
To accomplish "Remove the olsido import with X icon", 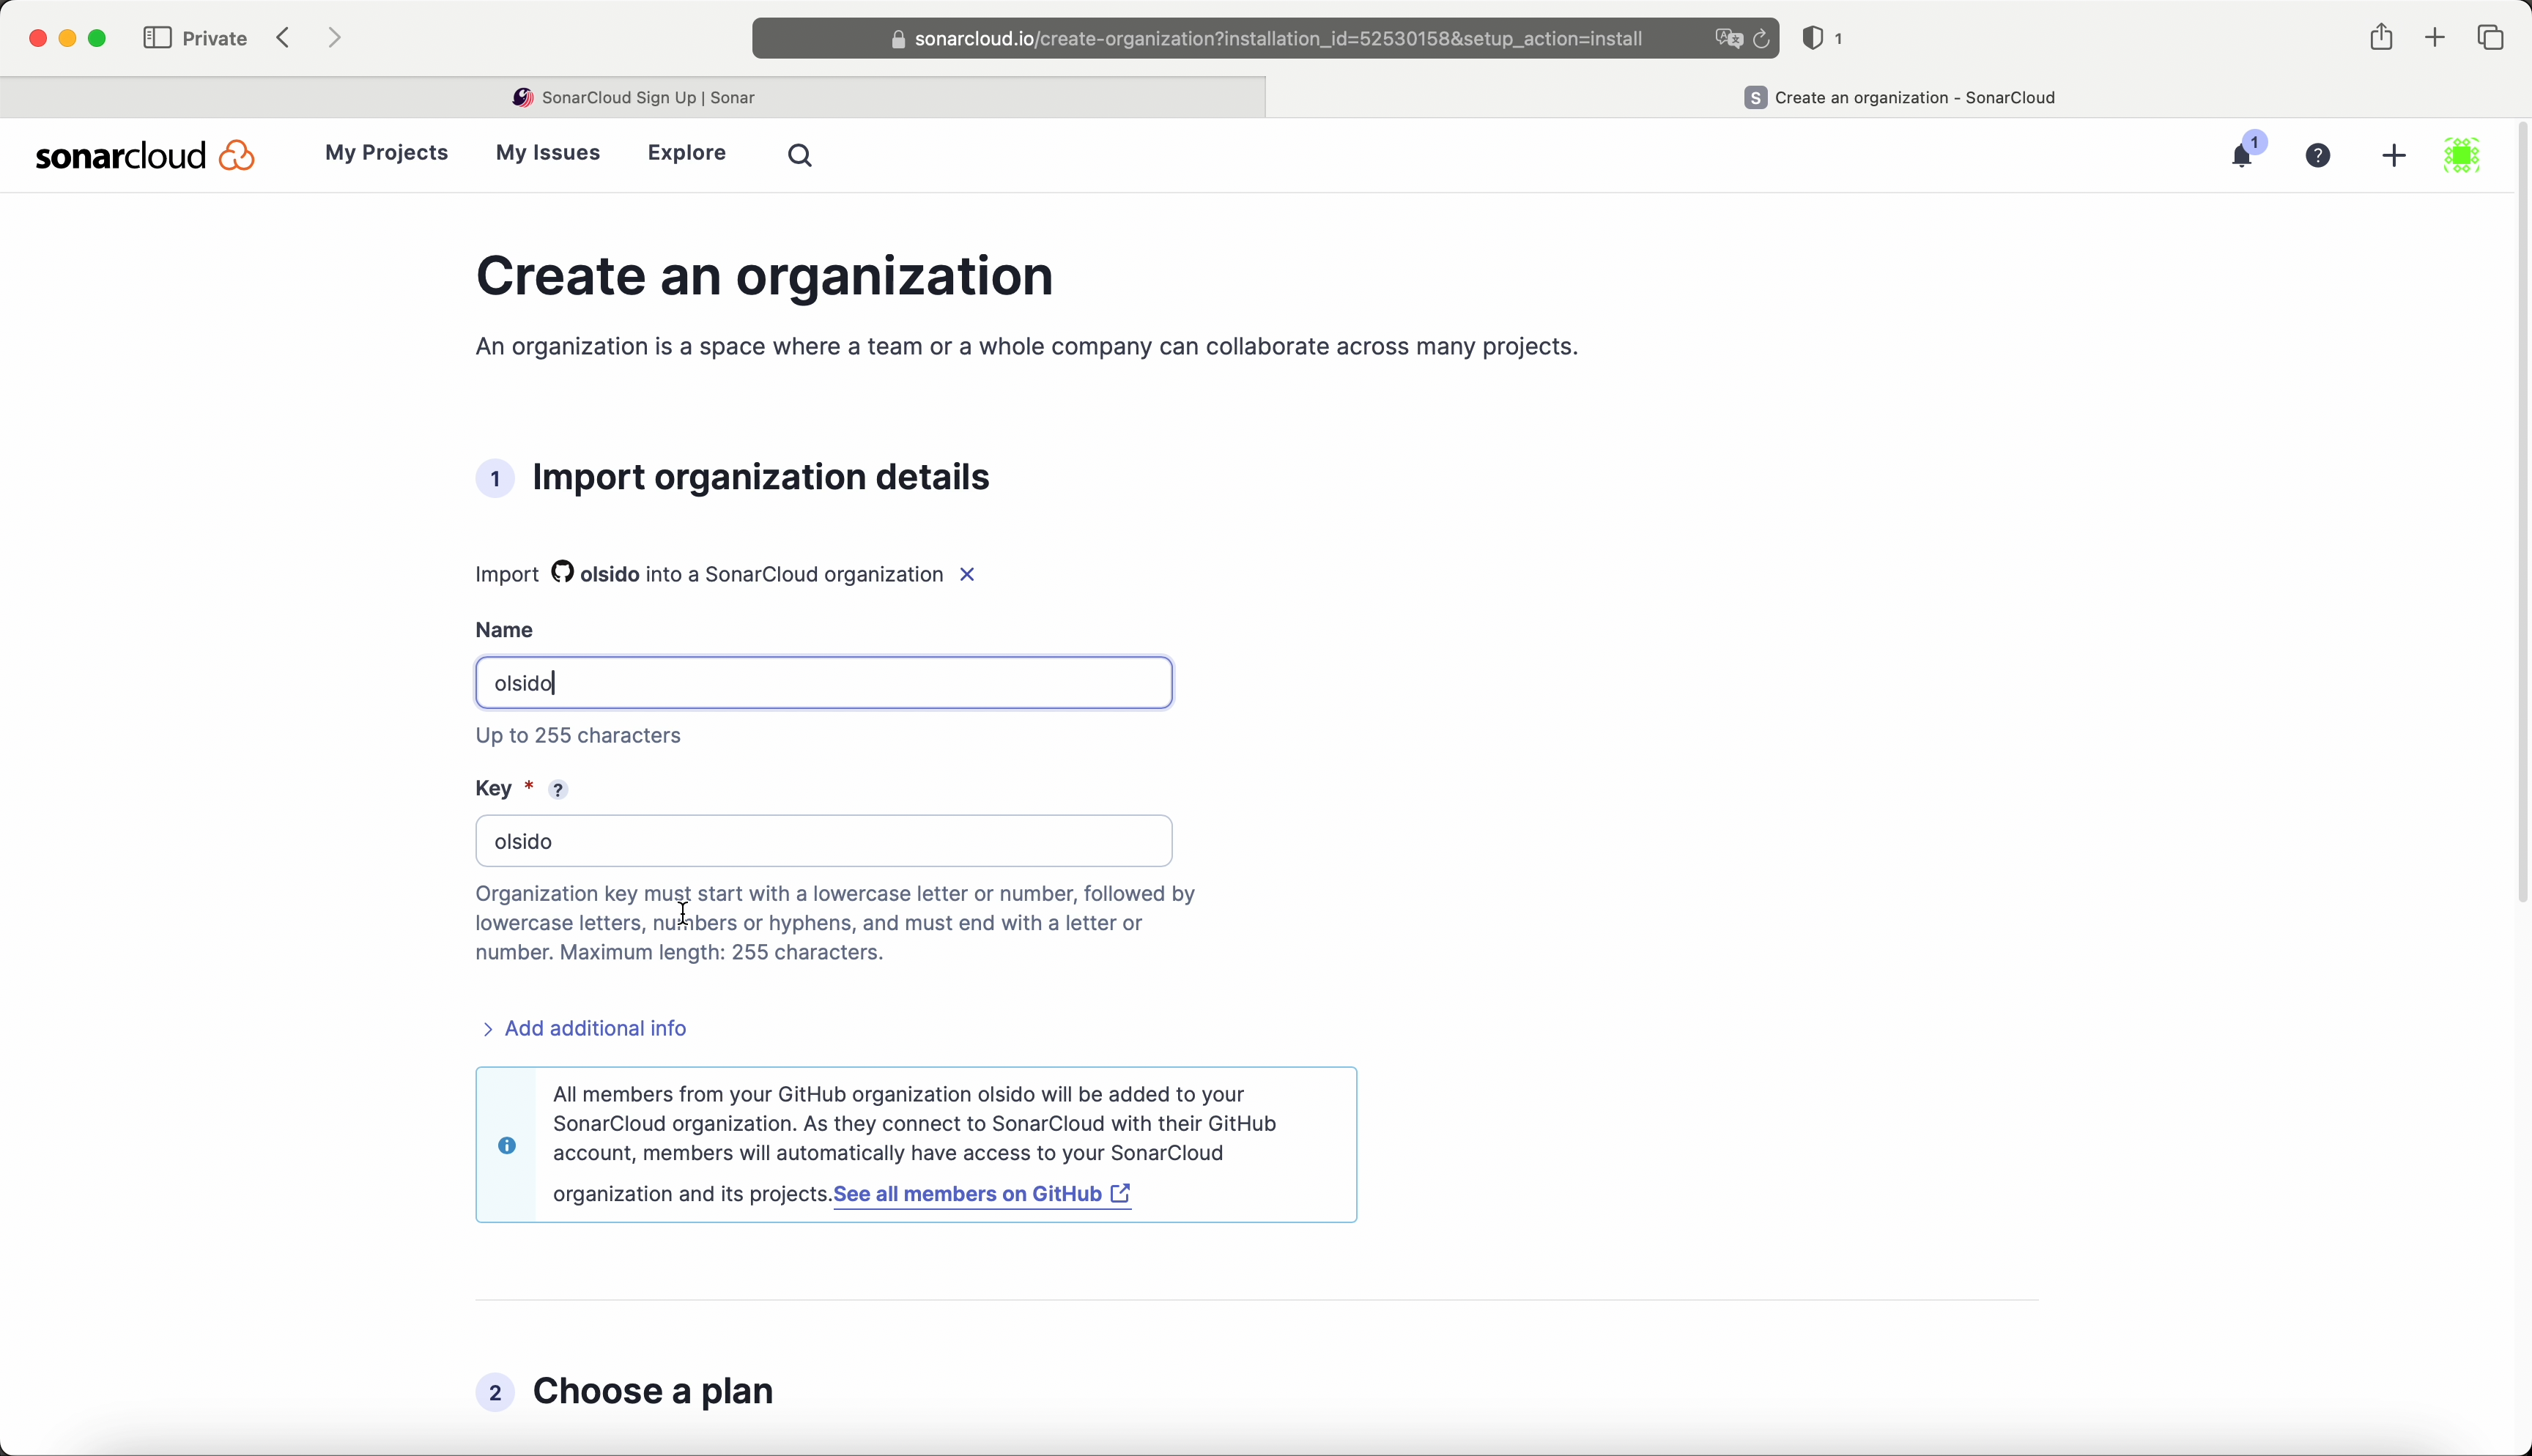I will [x=967, y=575].
